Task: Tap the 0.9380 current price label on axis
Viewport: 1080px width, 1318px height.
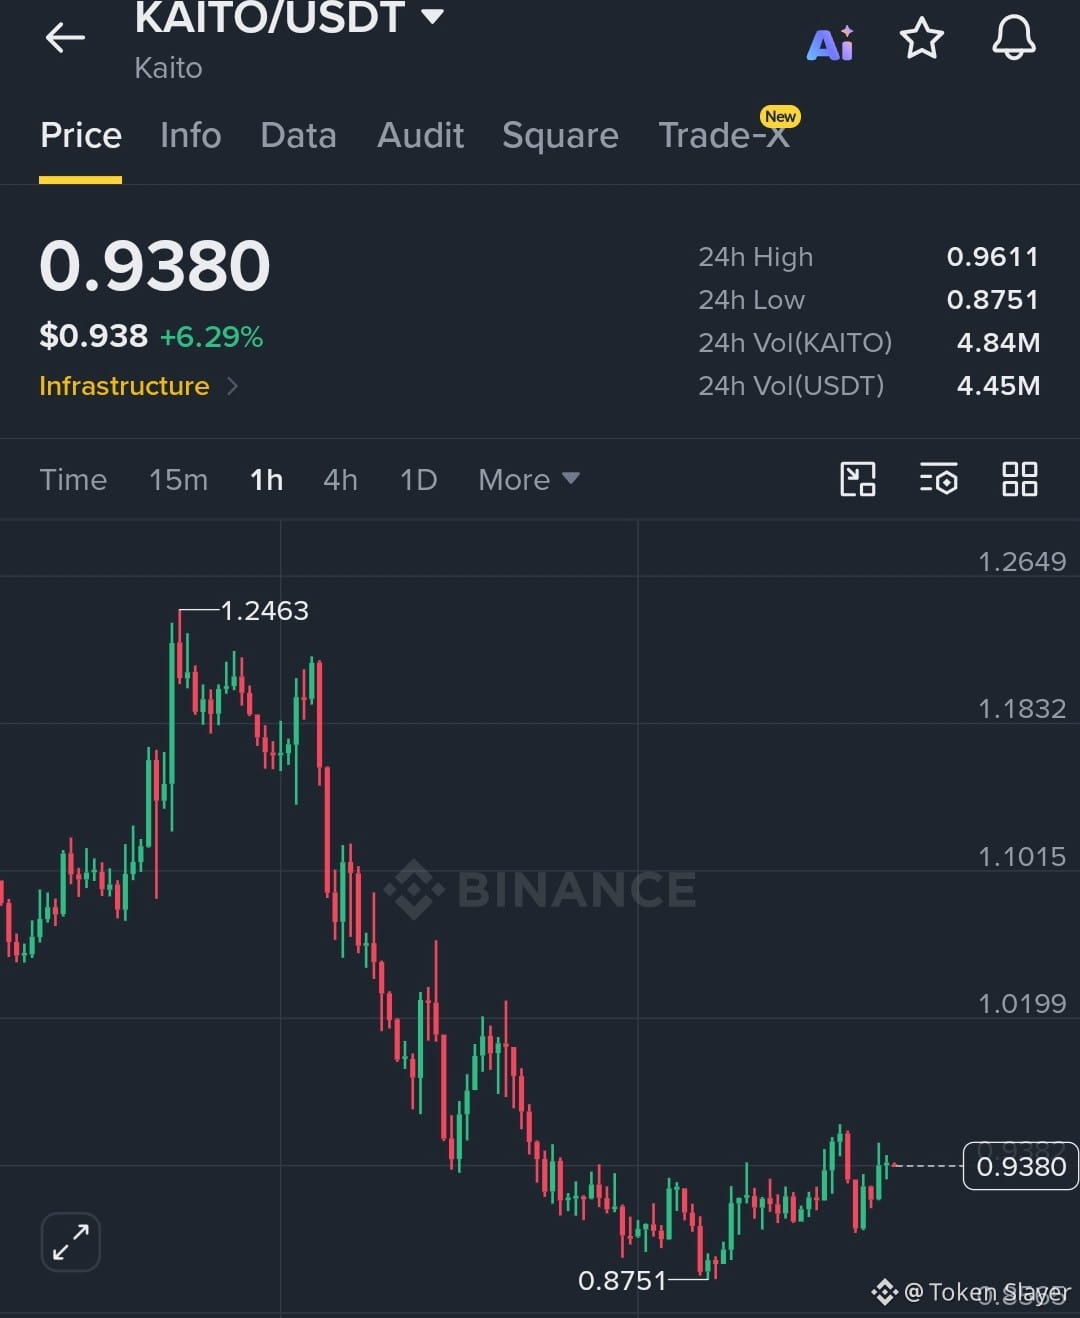Action: (1021, 1166)
